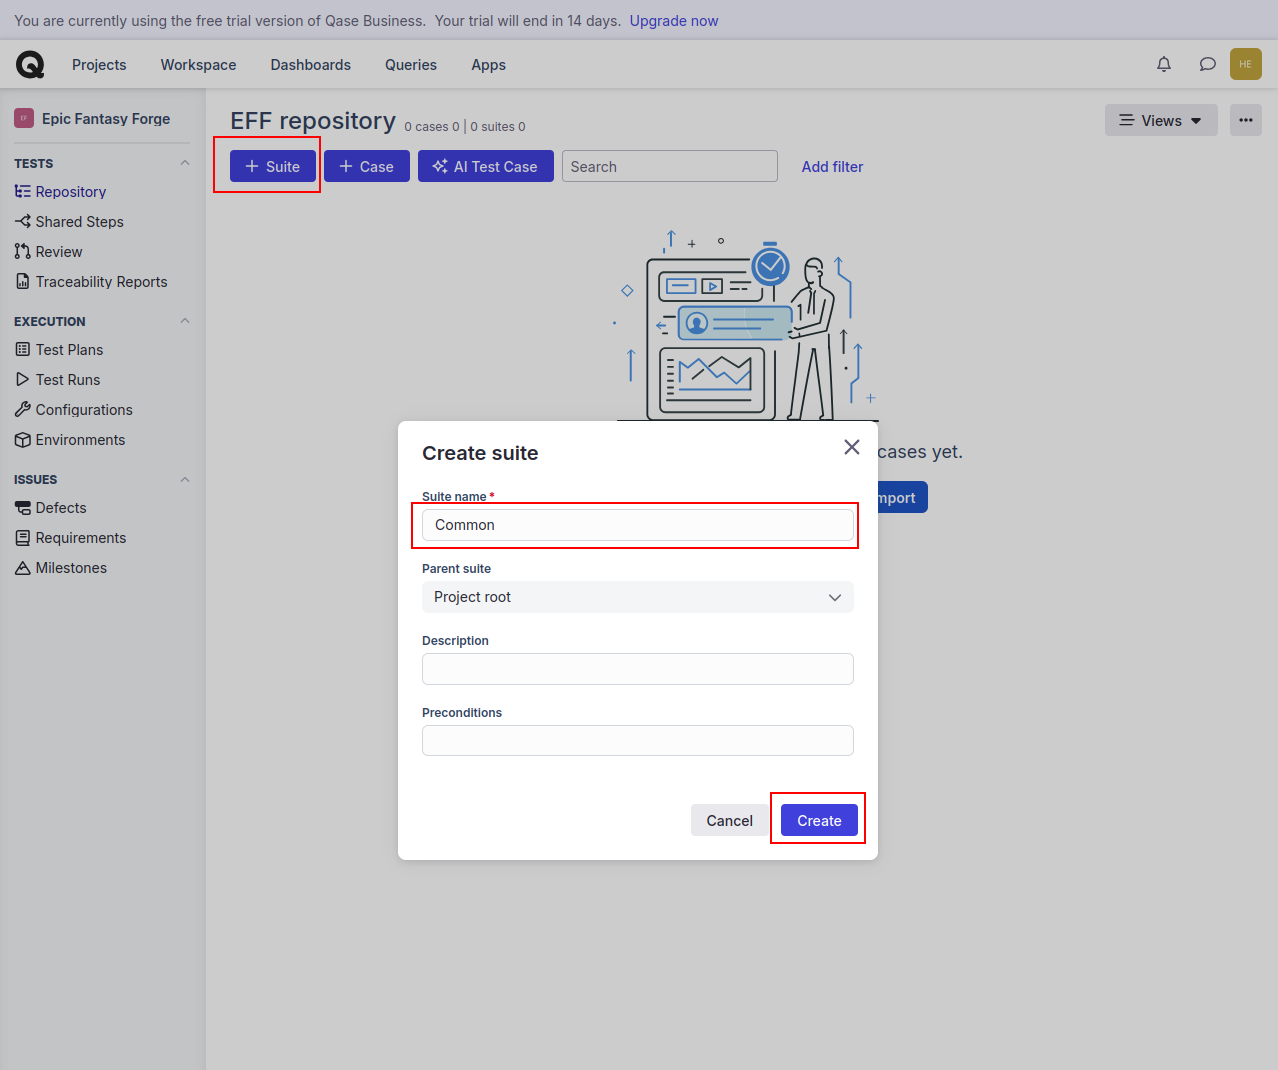Click the Repository tree icon

coord(22,192)
